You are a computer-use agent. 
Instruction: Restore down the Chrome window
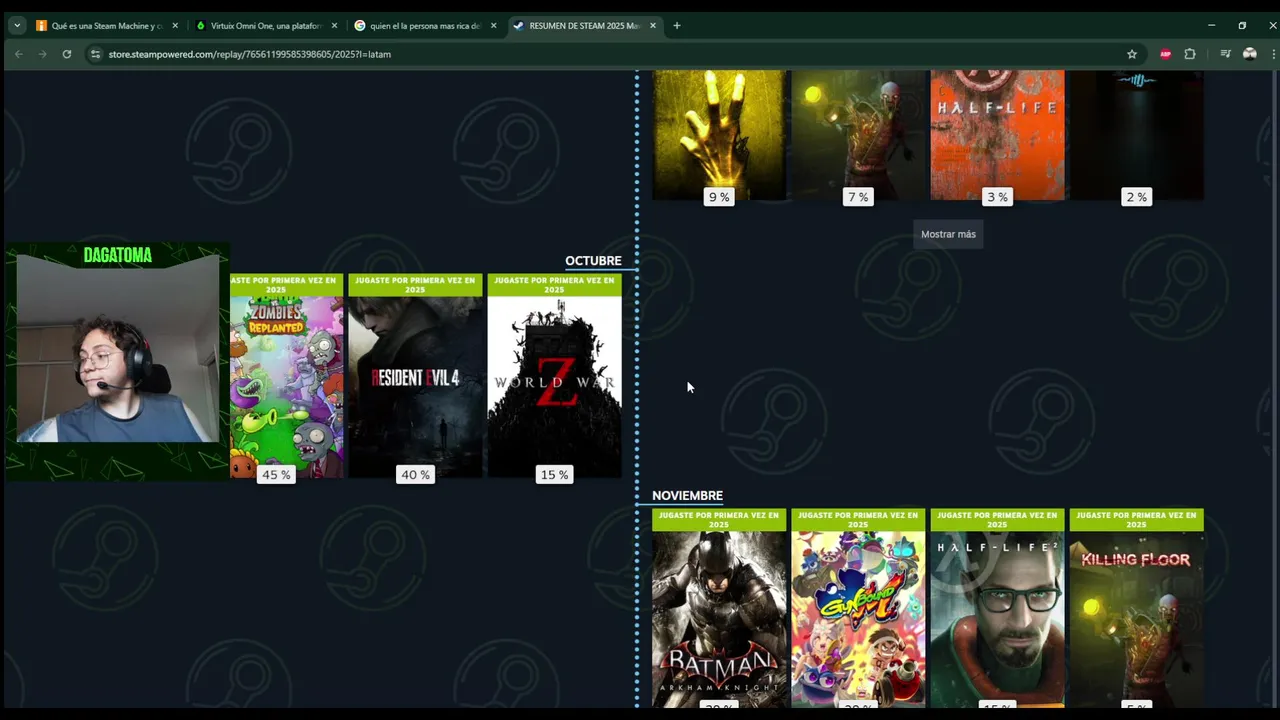point(1242,25)
